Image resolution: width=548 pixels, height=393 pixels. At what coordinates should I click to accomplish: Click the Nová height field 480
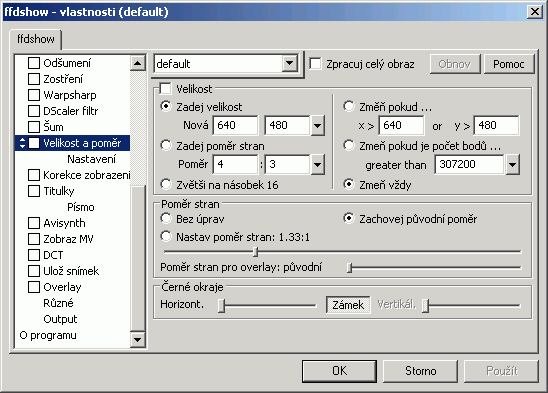[x=287, y=125]
